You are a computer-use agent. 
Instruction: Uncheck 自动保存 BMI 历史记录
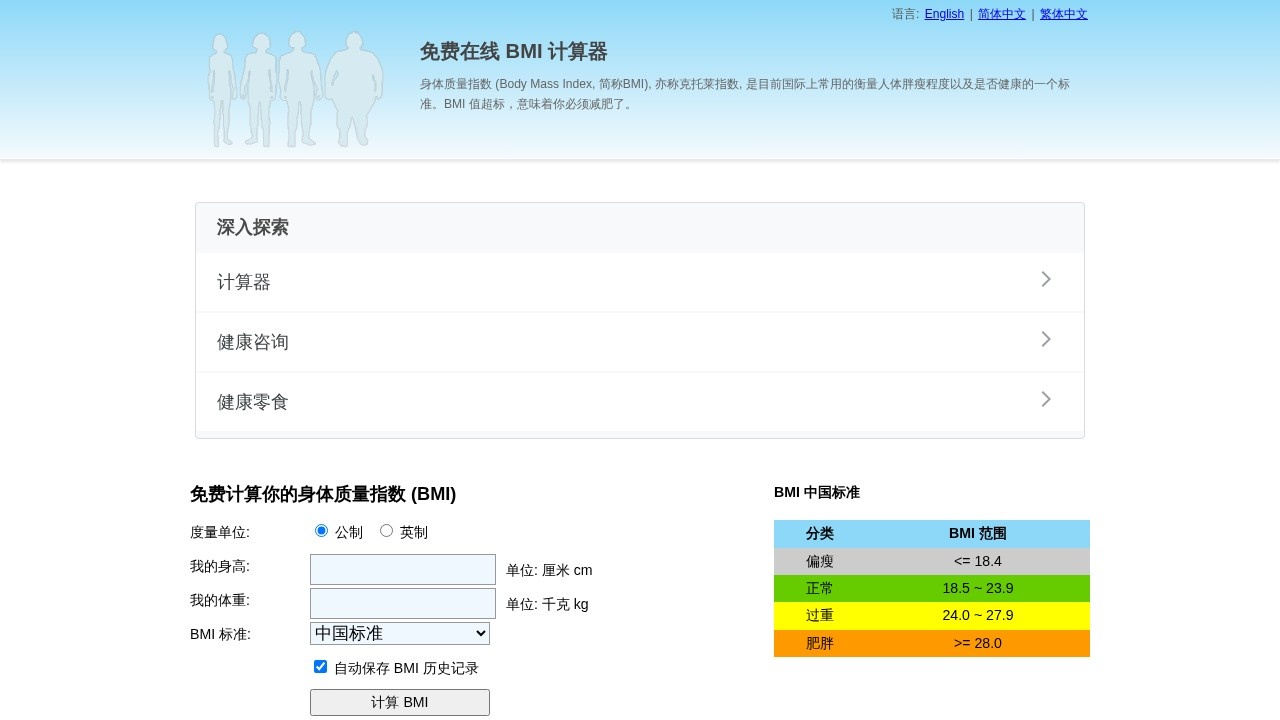(320, 666)
